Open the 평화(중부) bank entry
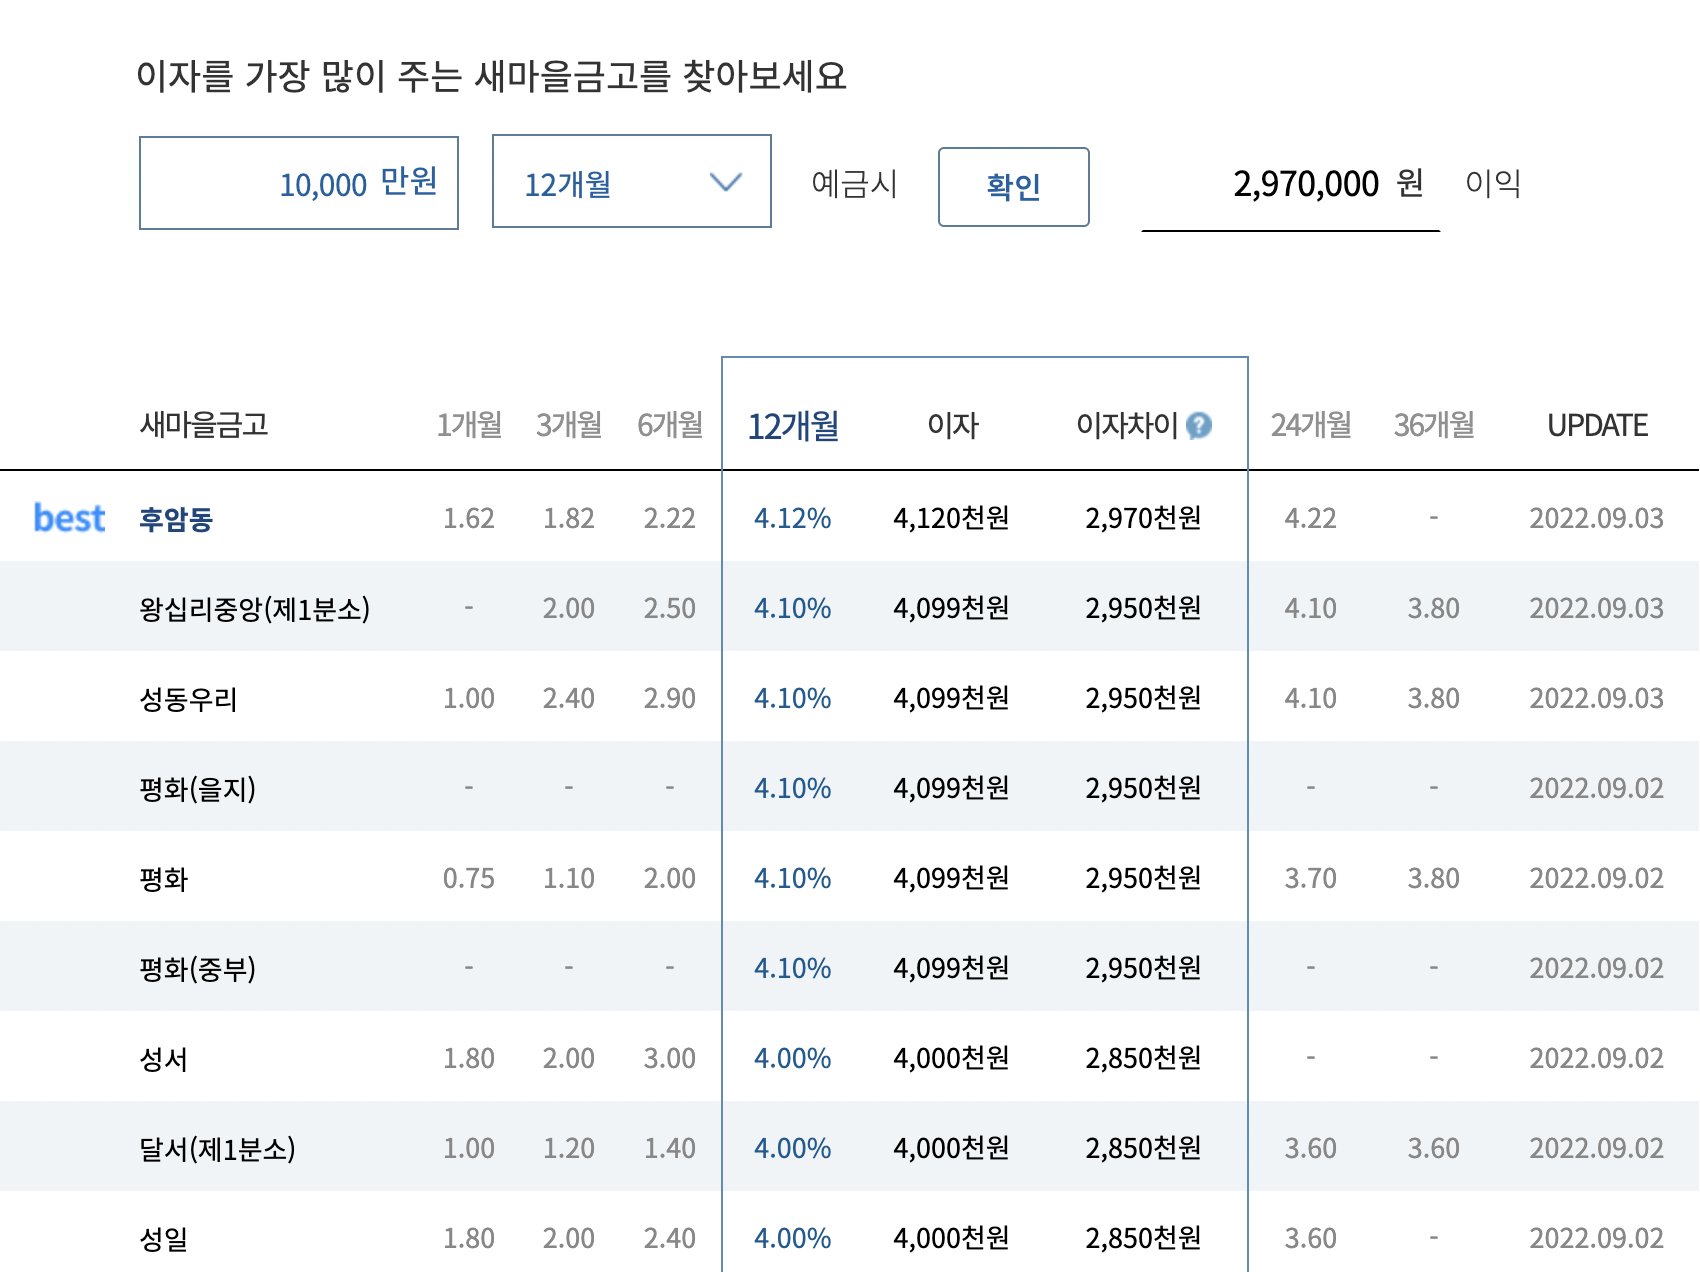This screenshot has height=1272, width=1700. (x=198, y=969)
